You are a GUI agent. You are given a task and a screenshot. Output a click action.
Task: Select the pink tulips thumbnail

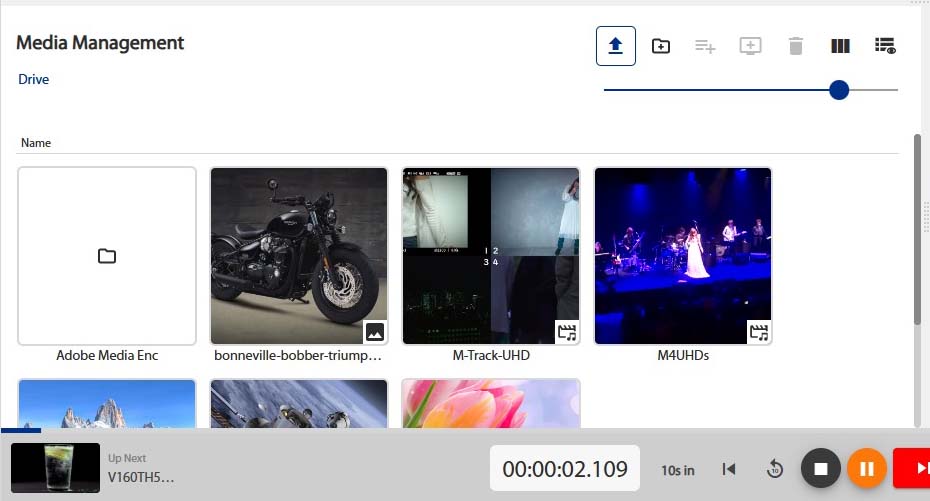491,403
